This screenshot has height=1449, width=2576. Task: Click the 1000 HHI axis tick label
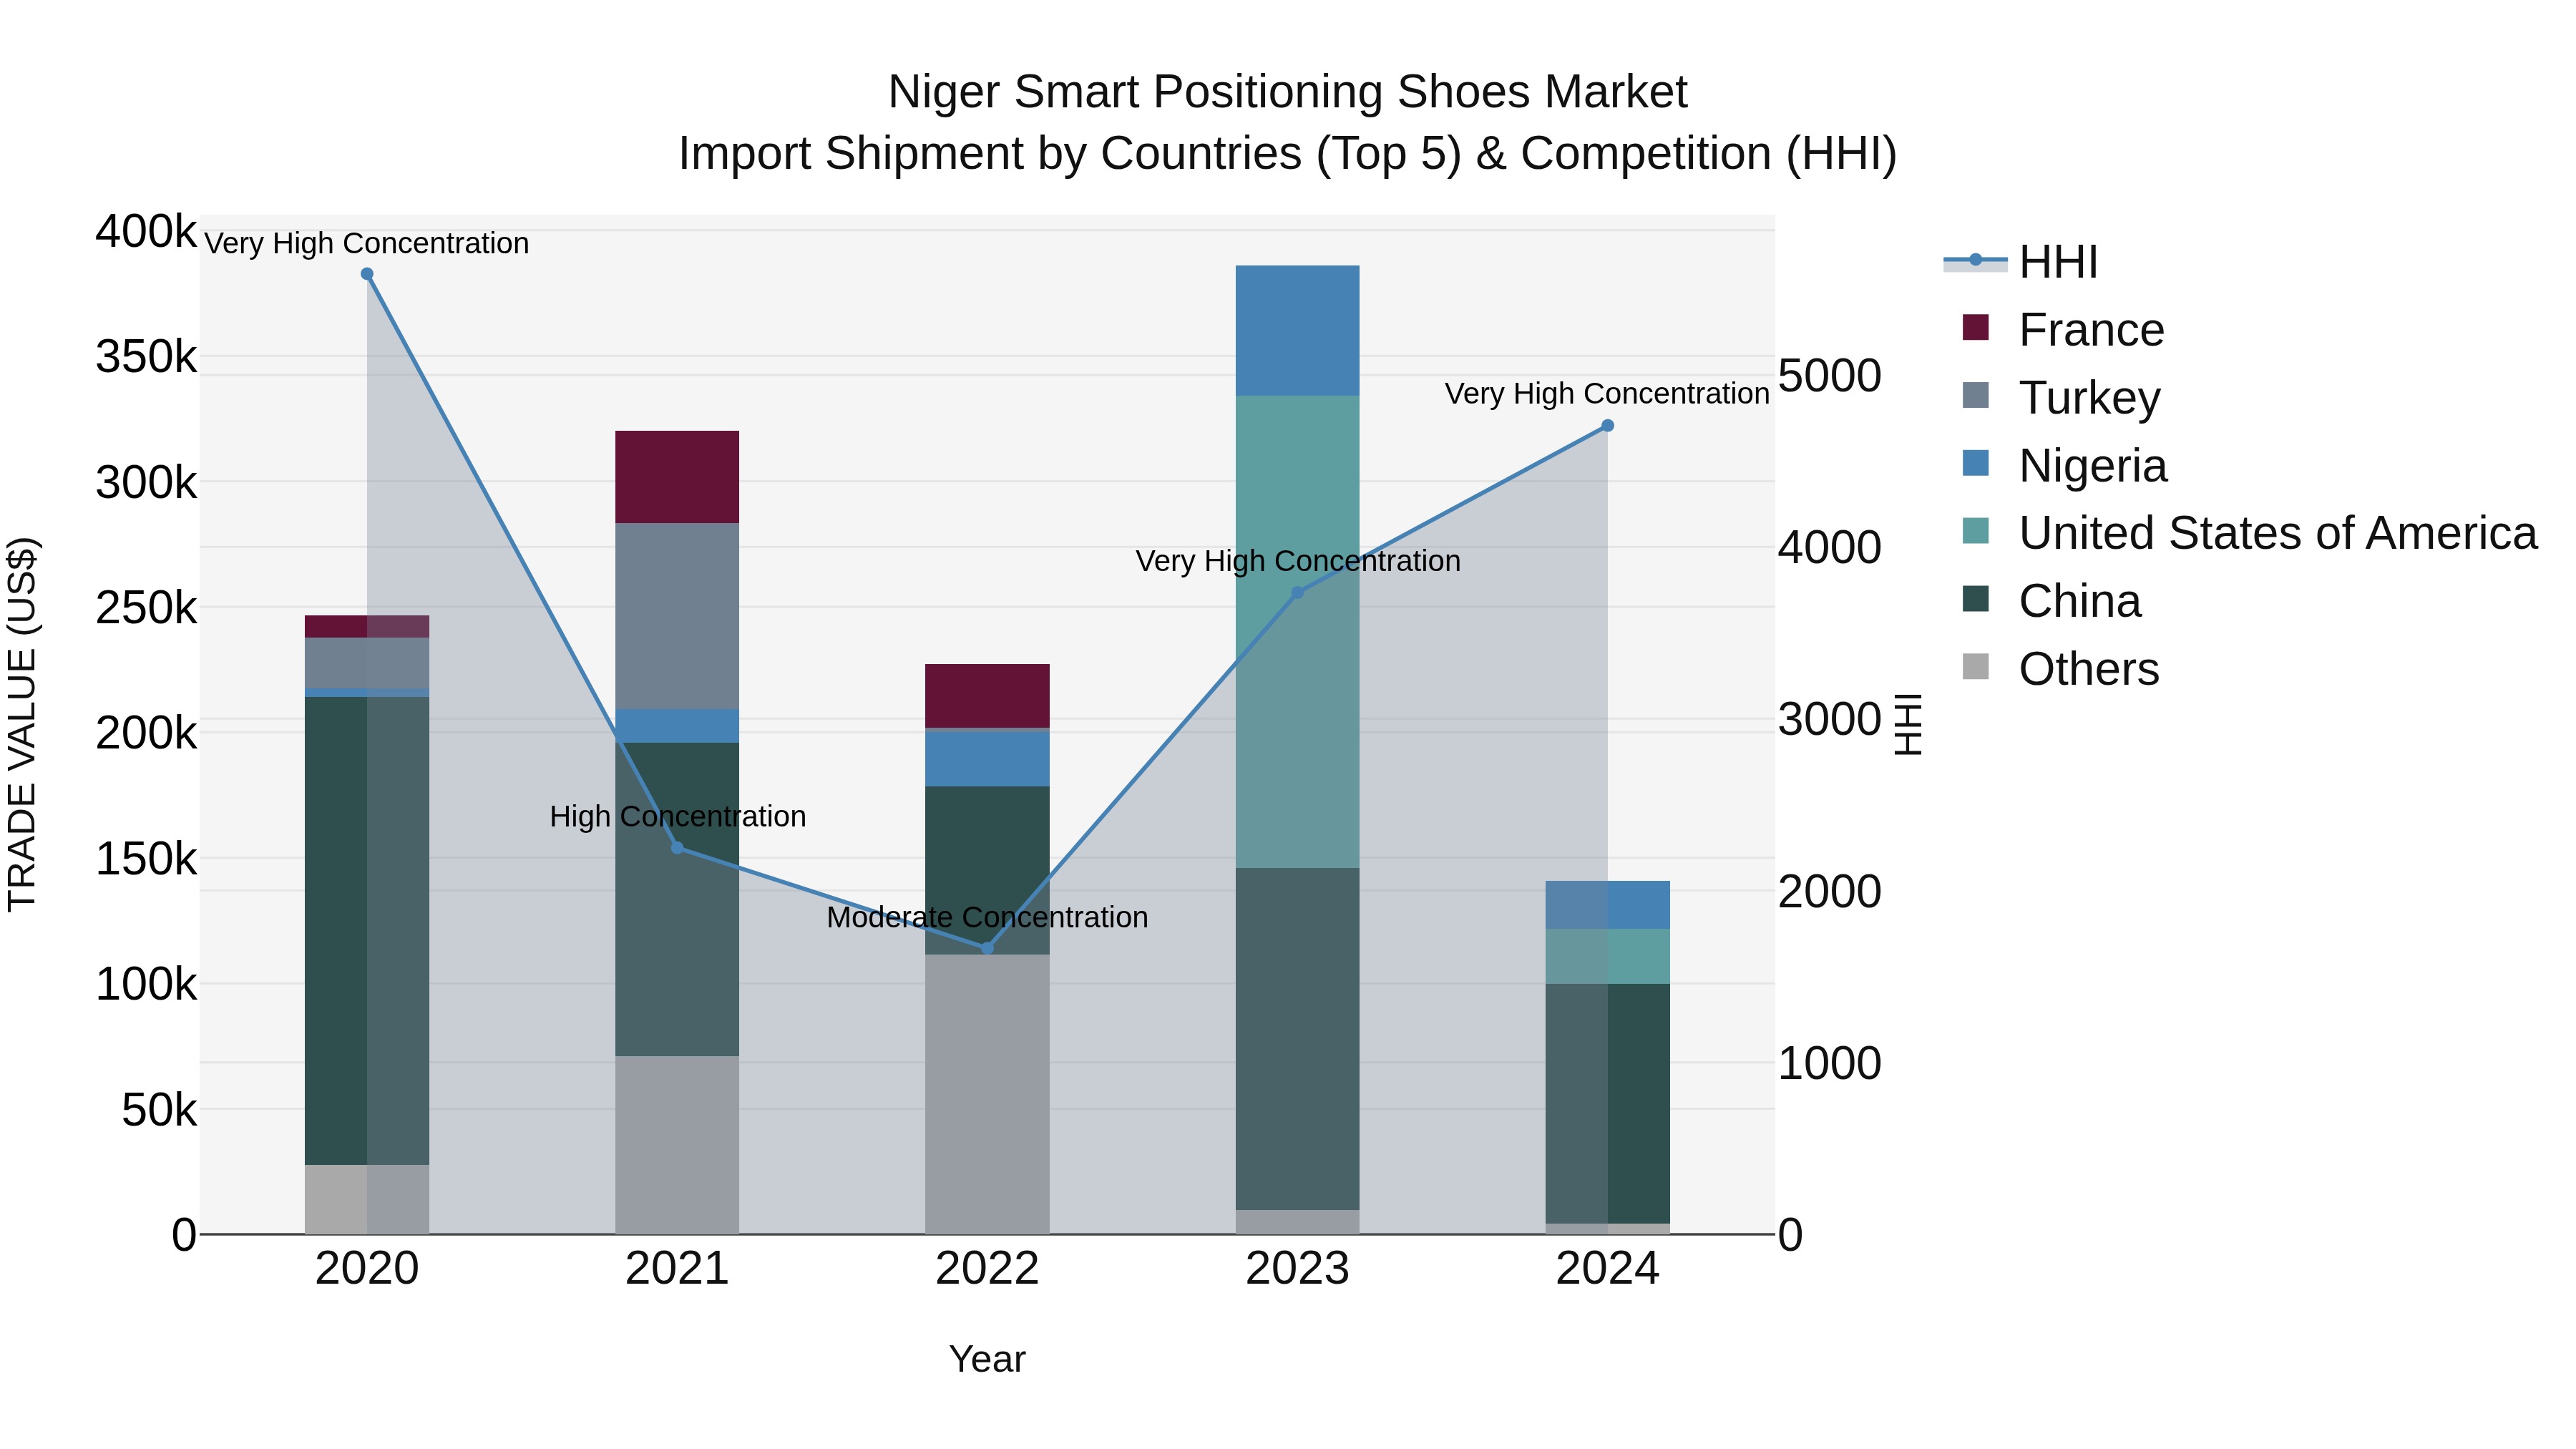click(1830, 1063)
